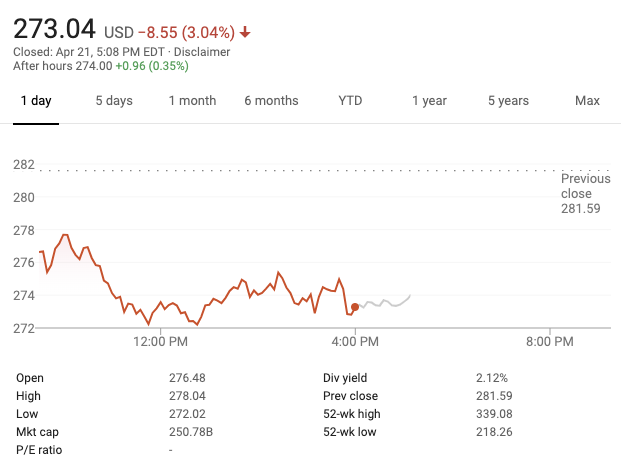
Task: Click the 4:00 PM axis label
Action: (x=354, y=342)
